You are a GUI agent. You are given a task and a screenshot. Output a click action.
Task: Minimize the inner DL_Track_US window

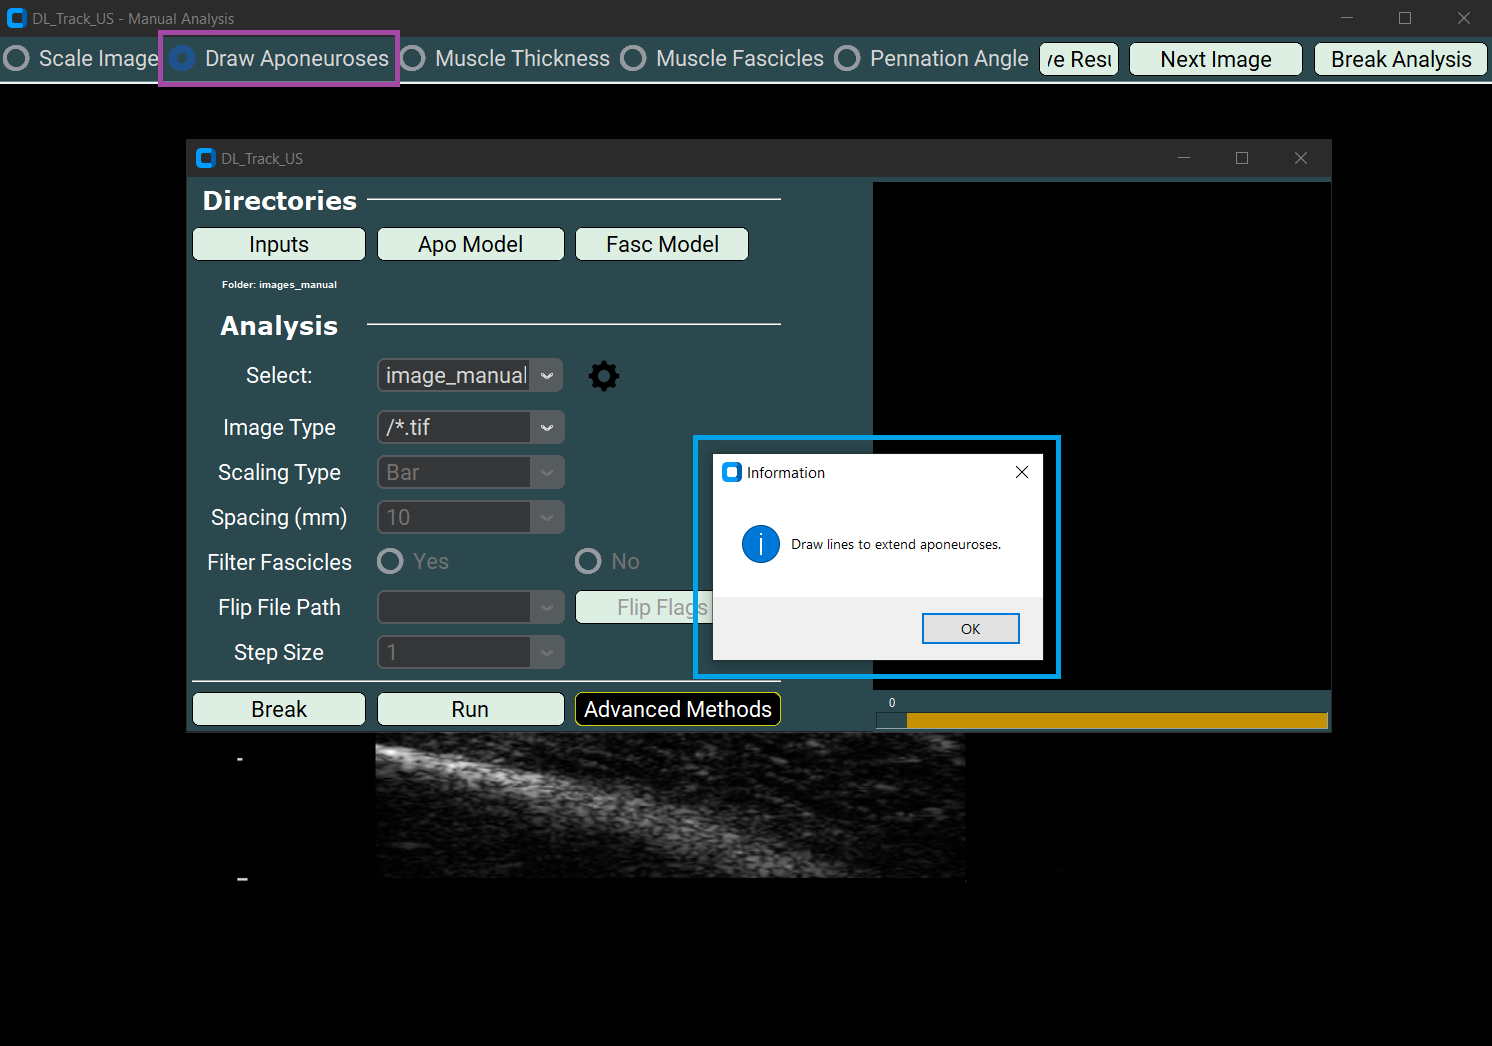pyautogui.click(x=1183, y=158)
